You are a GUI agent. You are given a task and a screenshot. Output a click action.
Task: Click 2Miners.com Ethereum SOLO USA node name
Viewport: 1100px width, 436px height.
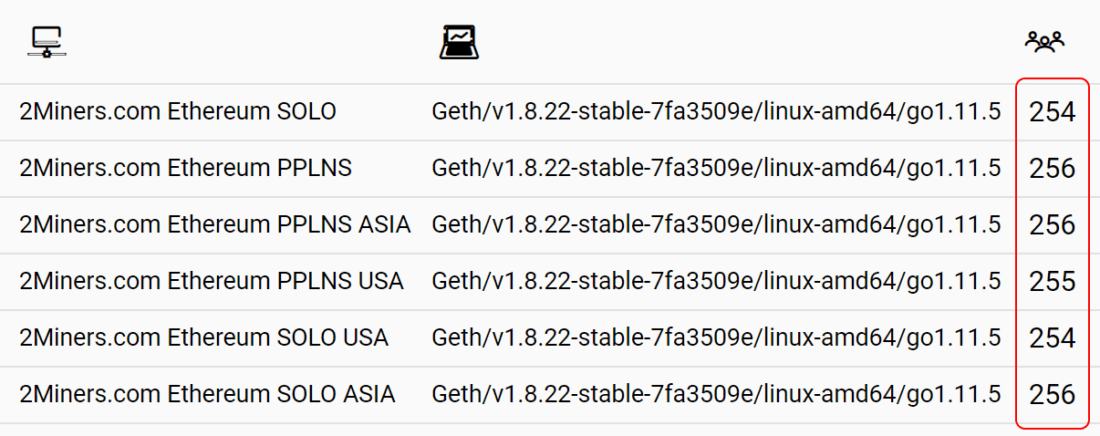click(x=203, y=337)
